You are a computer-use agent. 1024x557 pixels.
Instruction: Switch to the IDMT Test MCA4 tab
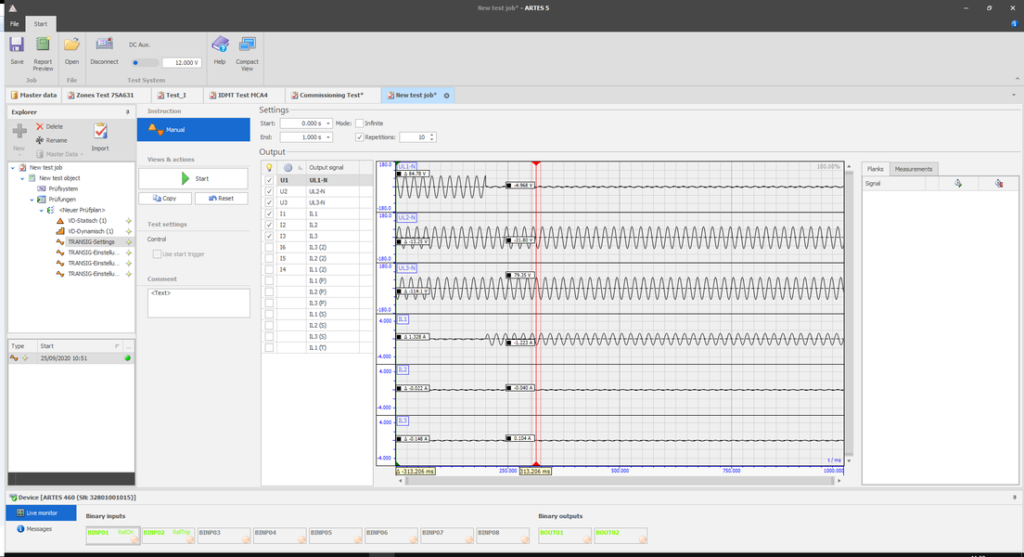pos(239,95)
